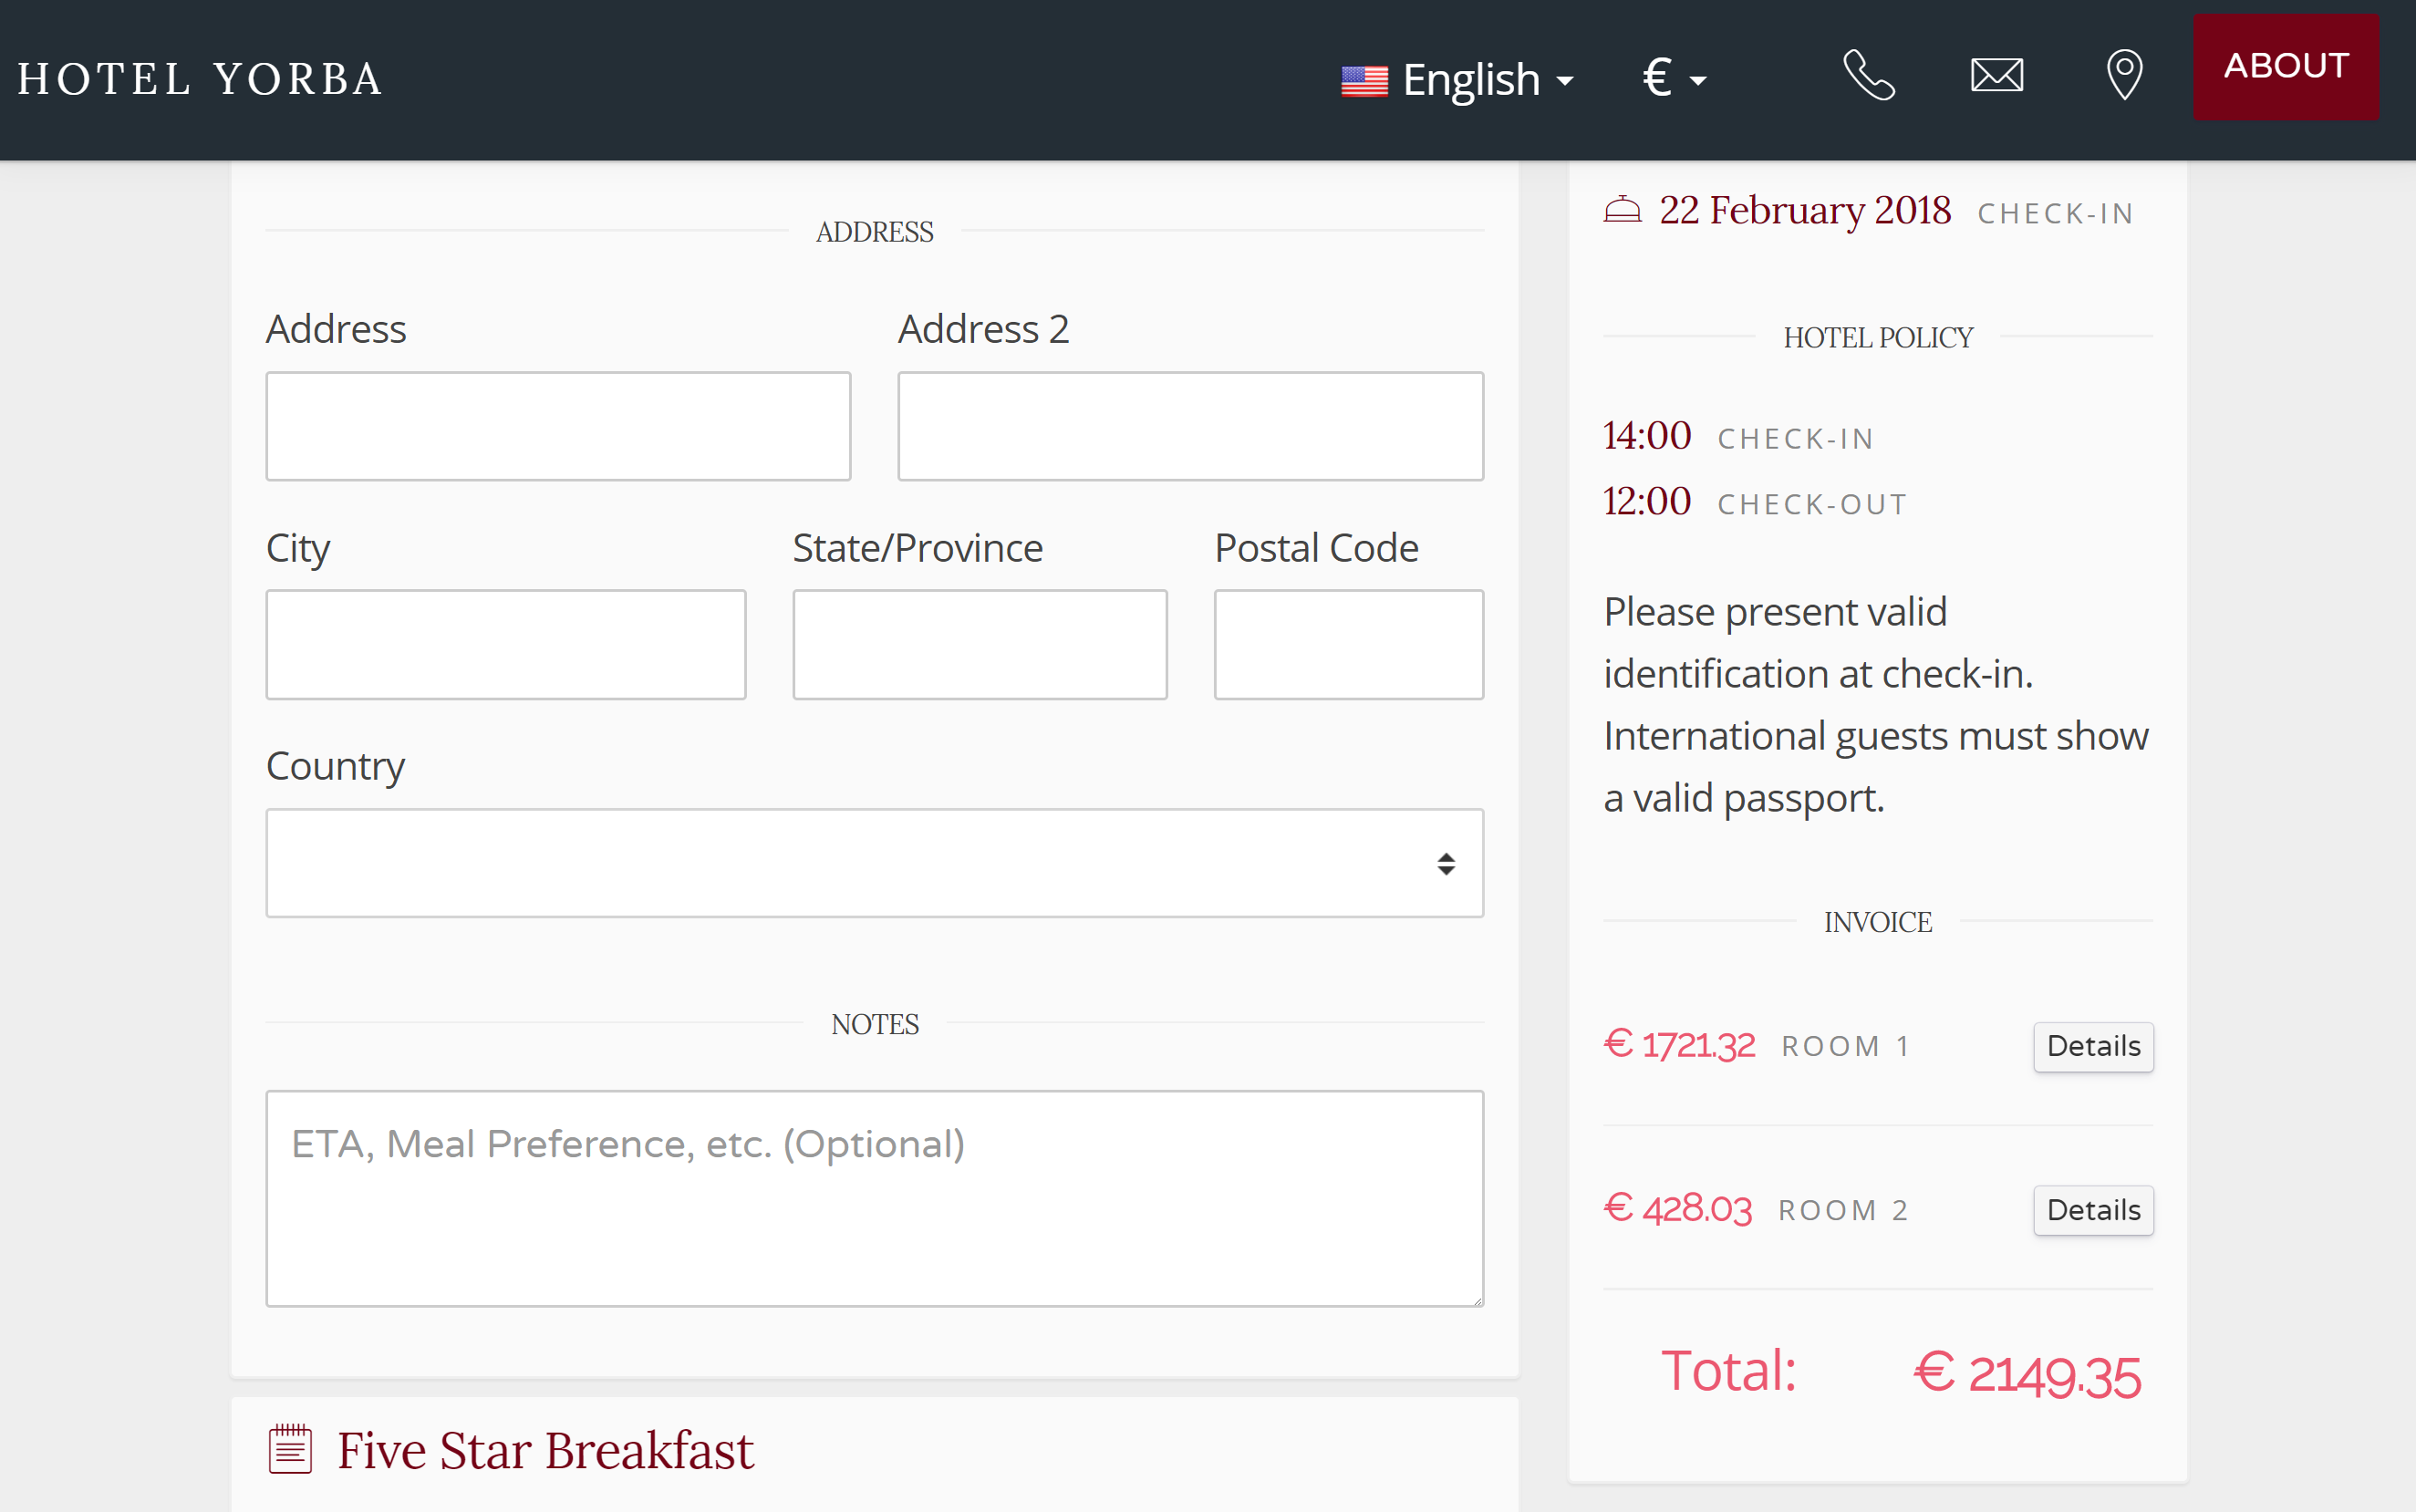Click the Five Star Breakfast menu icon
Viewport: 2416px width, 1512px height.
(x=289, y=1447)
